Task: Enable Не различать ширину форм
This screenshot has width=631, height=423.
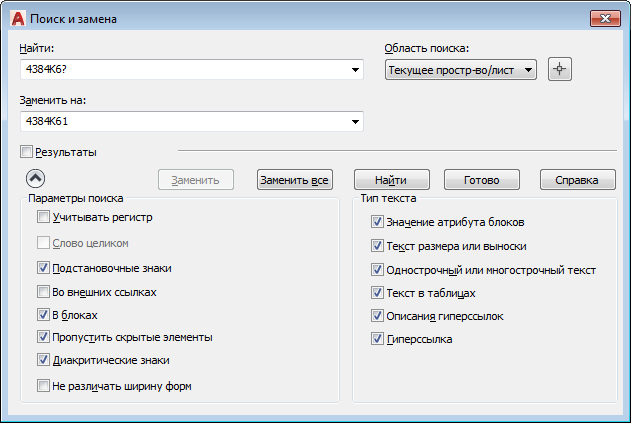Action: click(x=43, y=385)
